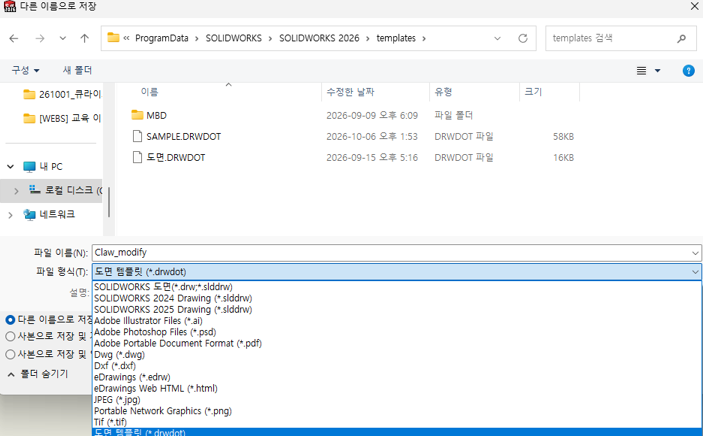Go back with the left arrow
703x436 pixels.
[14, 39]
